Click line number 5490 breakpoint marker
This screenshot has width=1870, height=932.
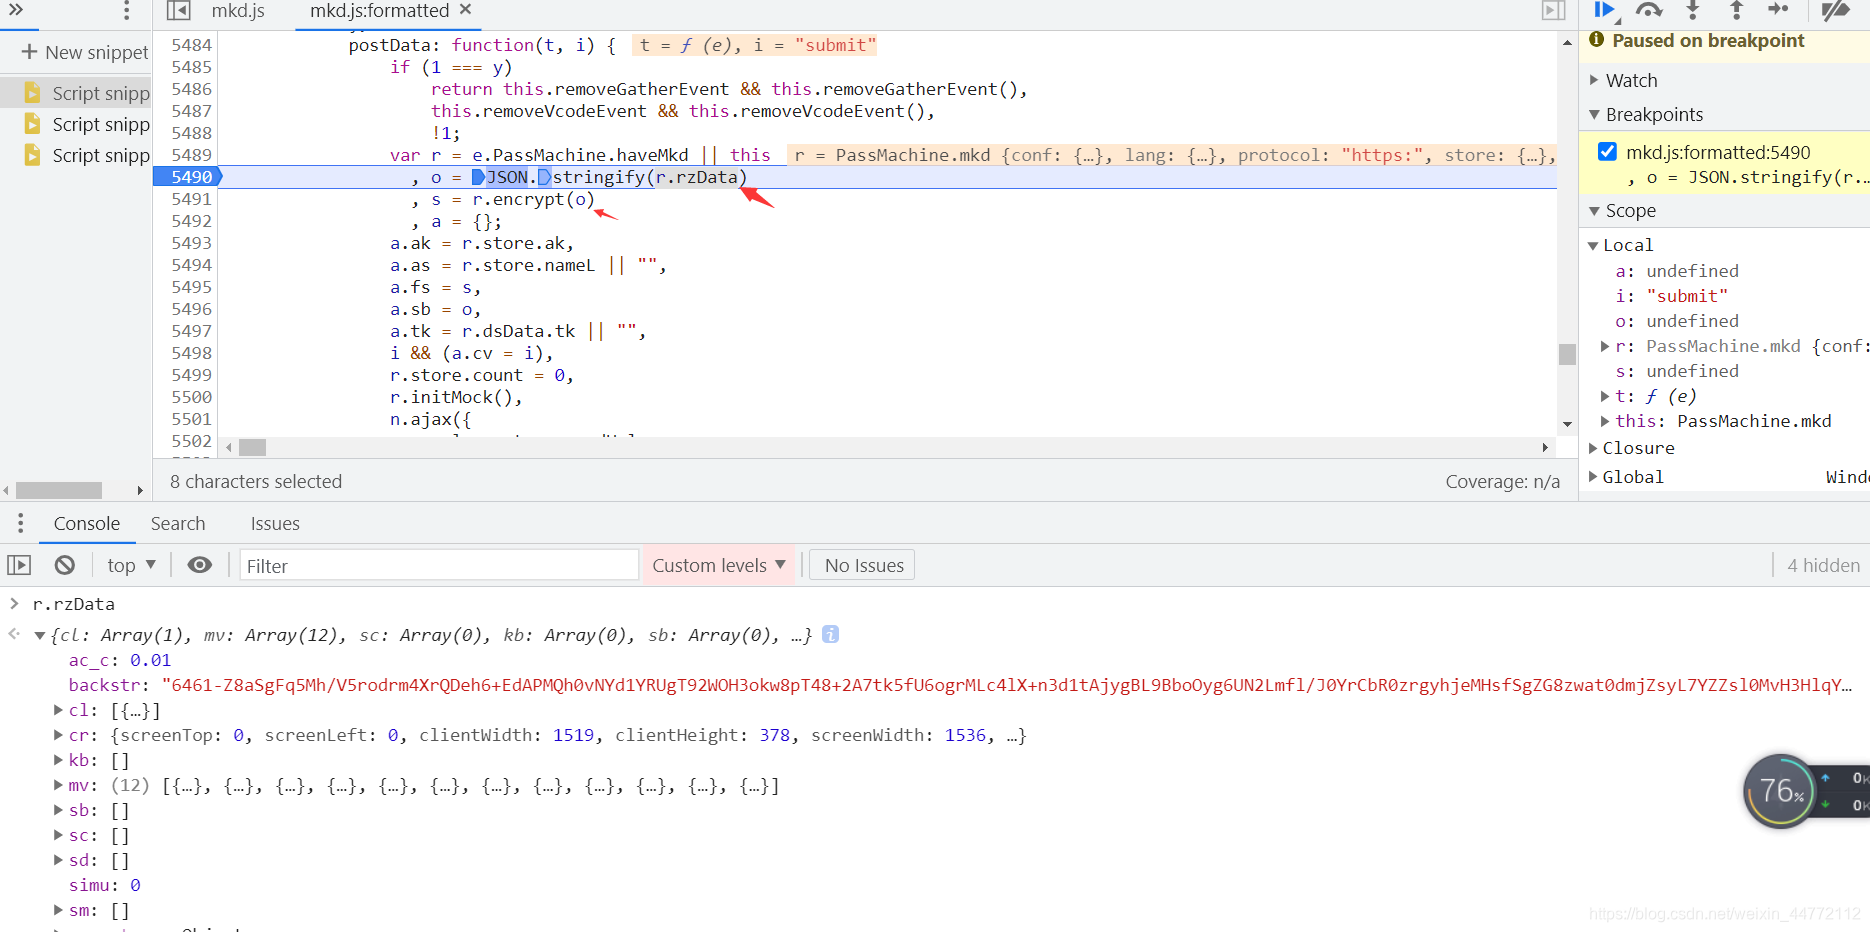190,177
